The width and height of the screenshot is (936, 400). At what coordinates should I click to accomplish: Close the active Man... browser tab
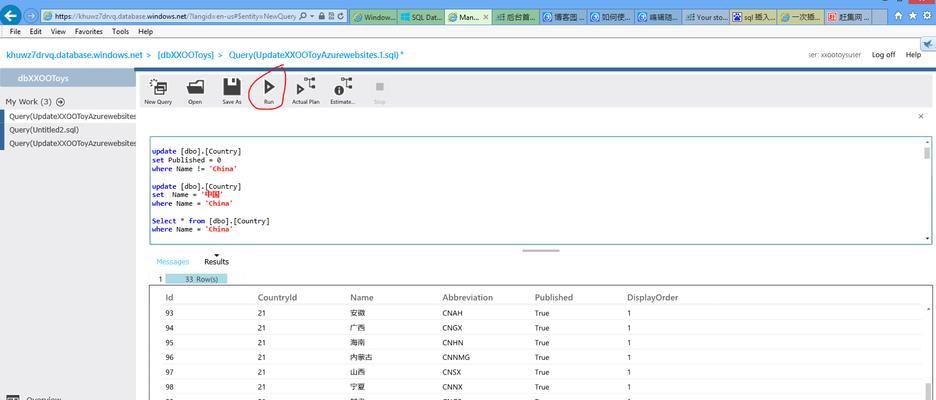485,17
